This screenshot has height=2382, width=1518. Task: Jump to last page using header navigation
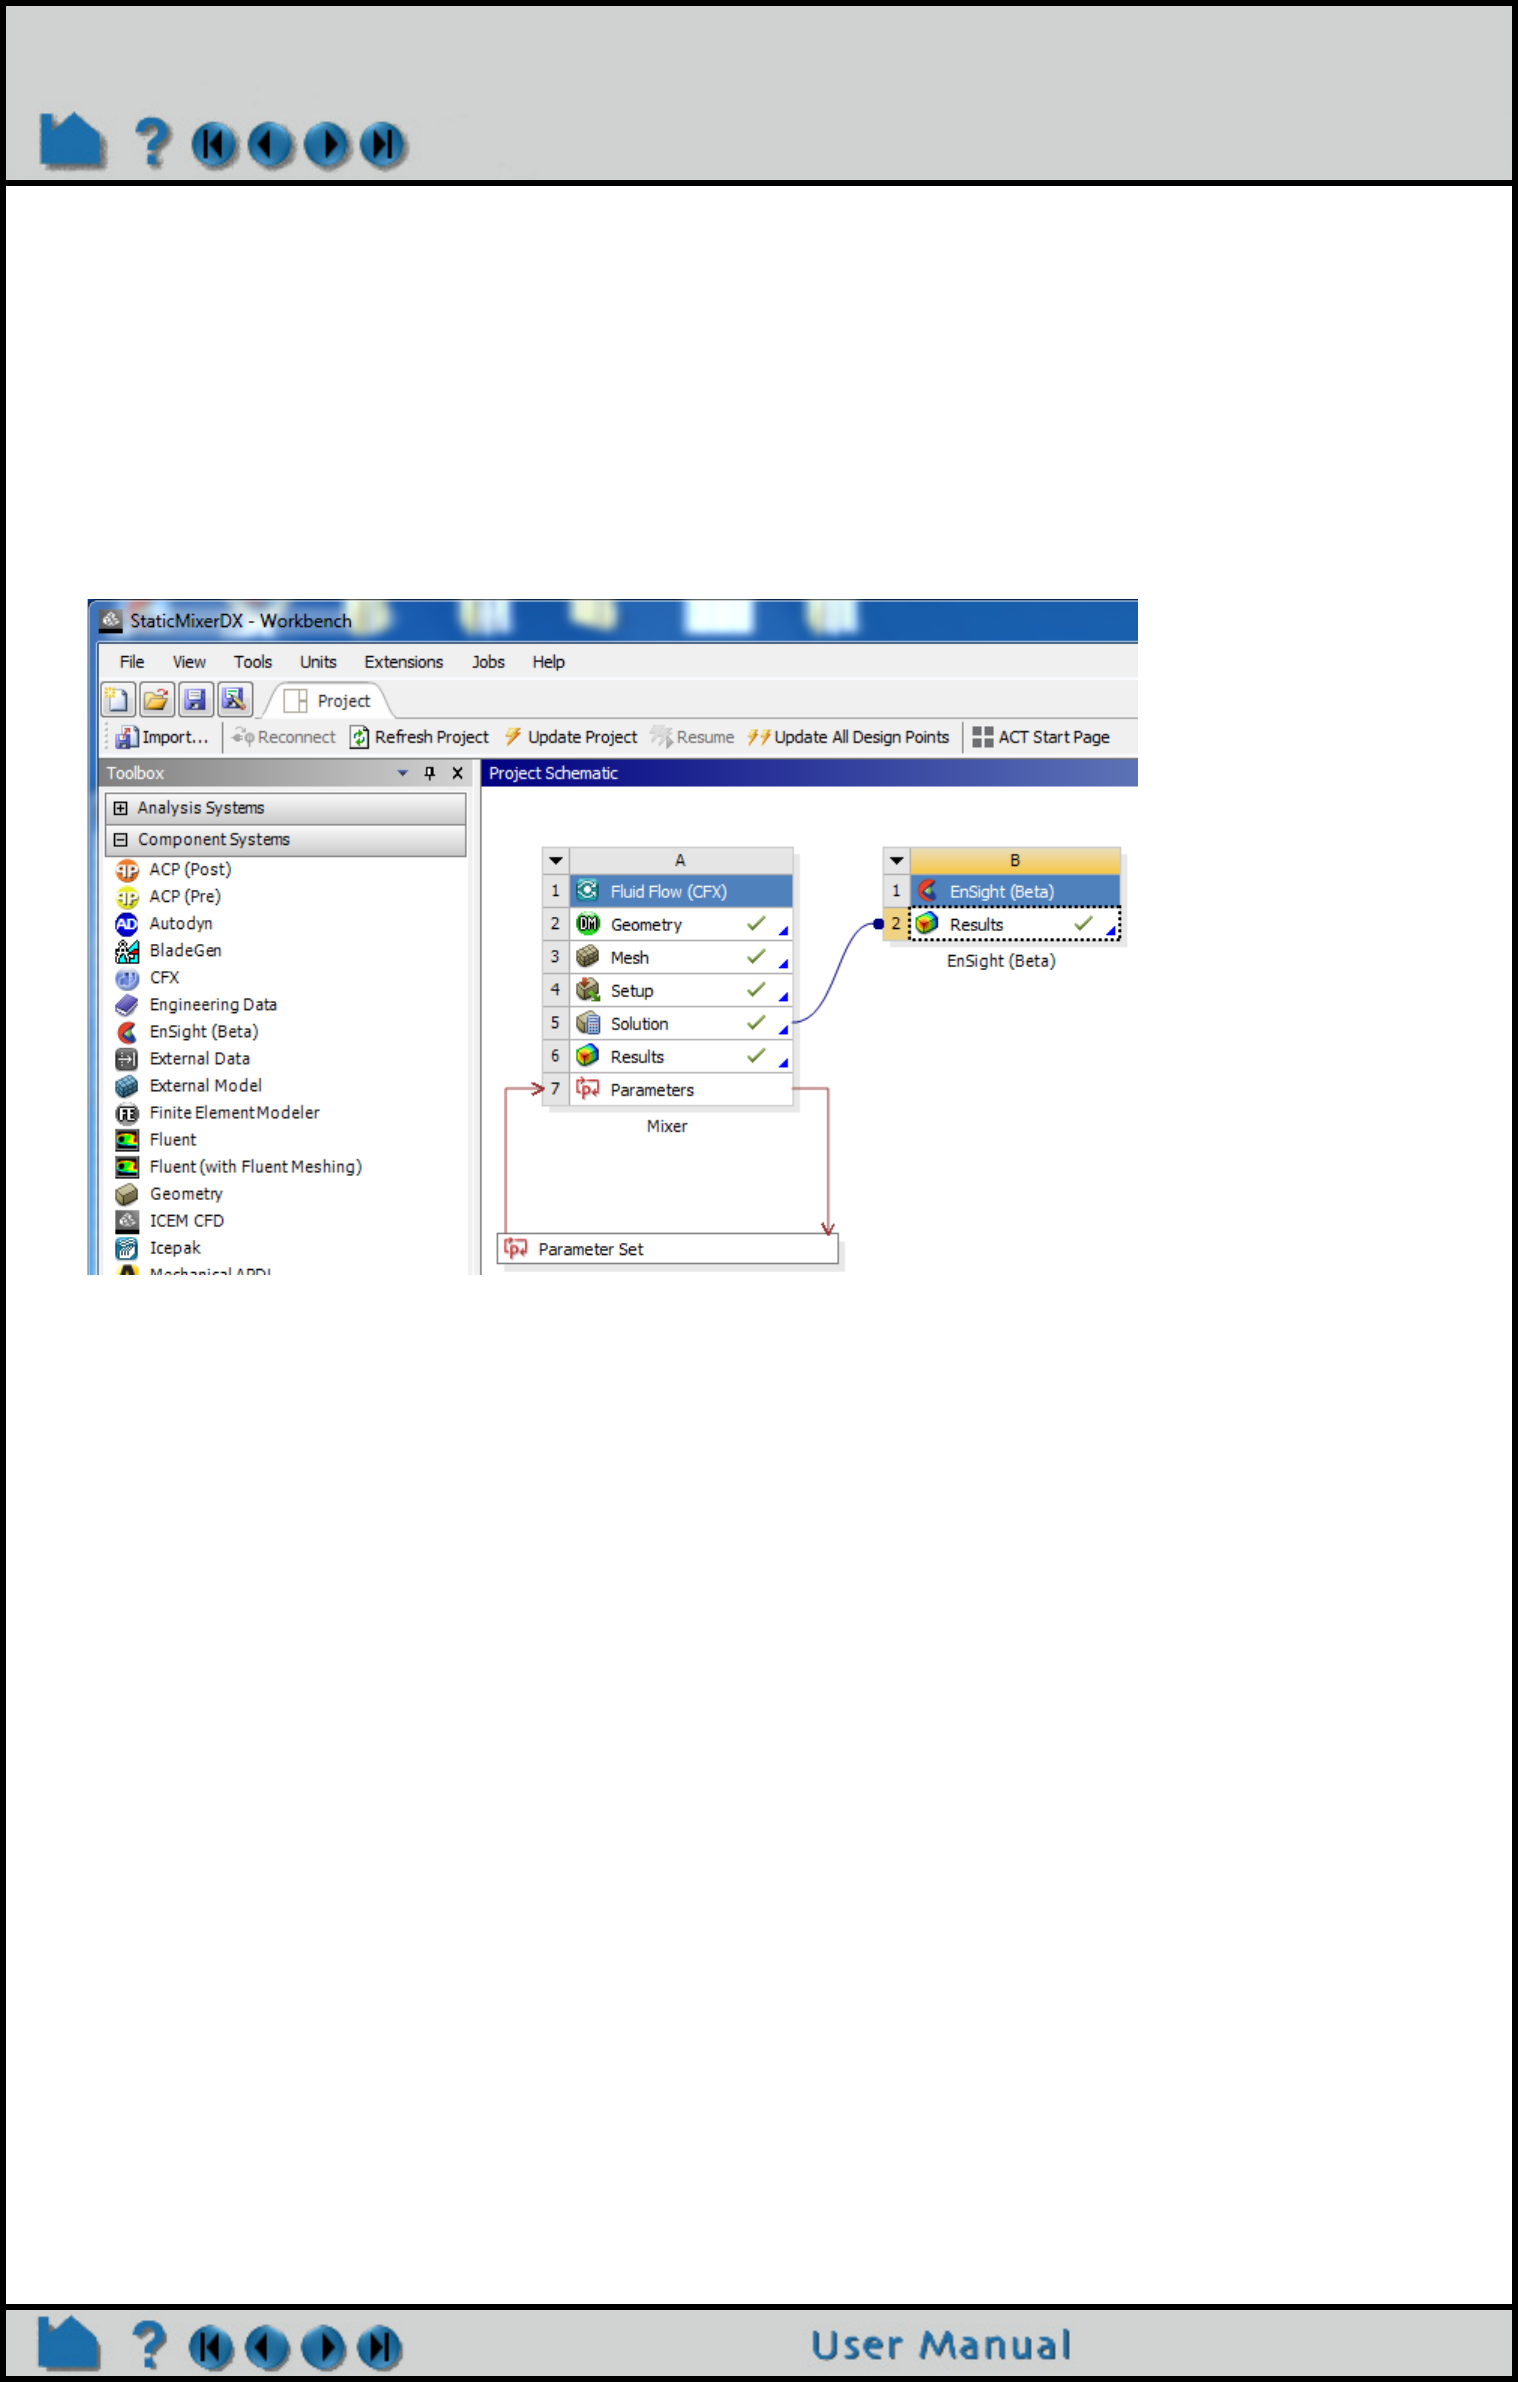(383, 145)
